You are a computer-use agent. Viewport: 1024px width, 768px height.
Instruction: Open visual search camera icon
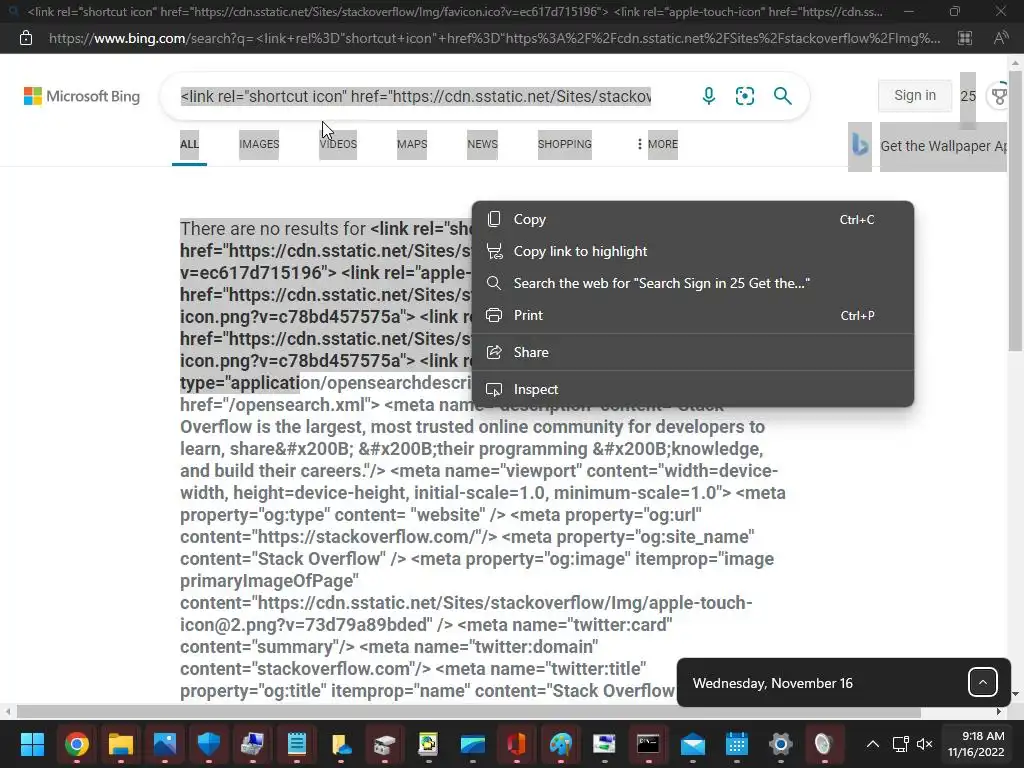(x=745, y=96)
